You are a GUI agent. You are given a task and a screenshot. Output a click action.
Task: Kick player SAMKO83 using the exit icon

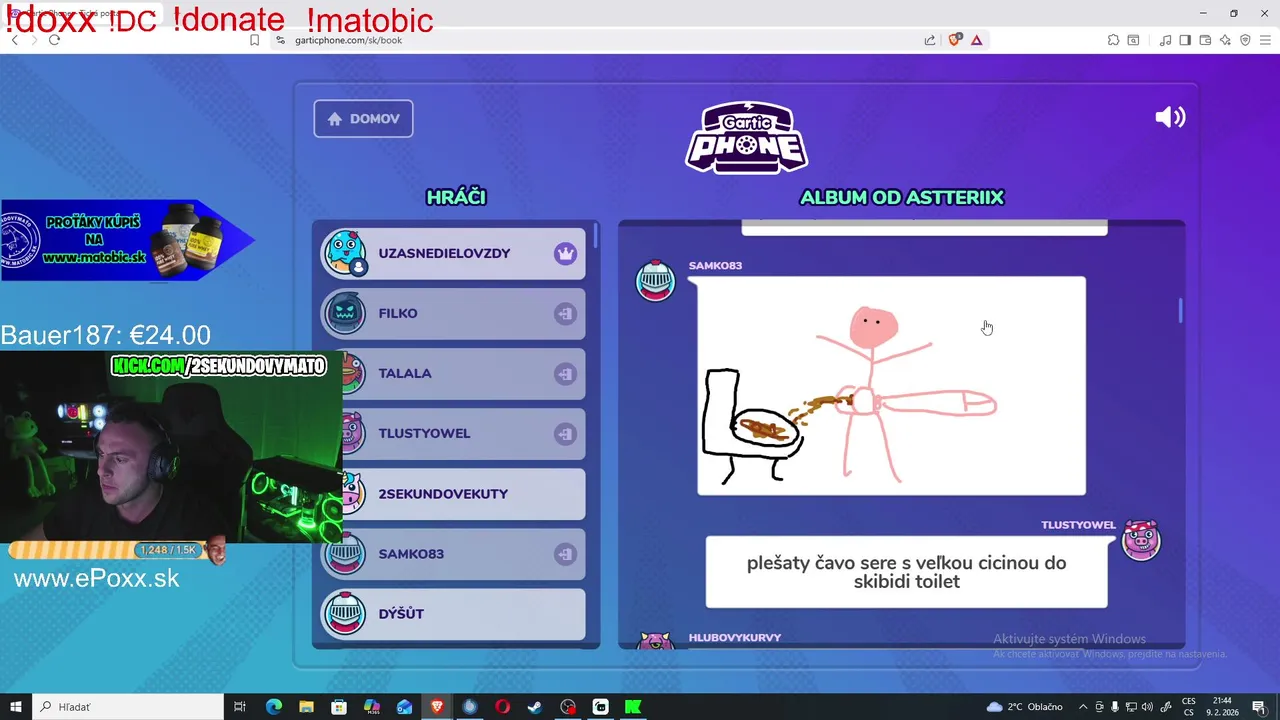pos(565,553)
